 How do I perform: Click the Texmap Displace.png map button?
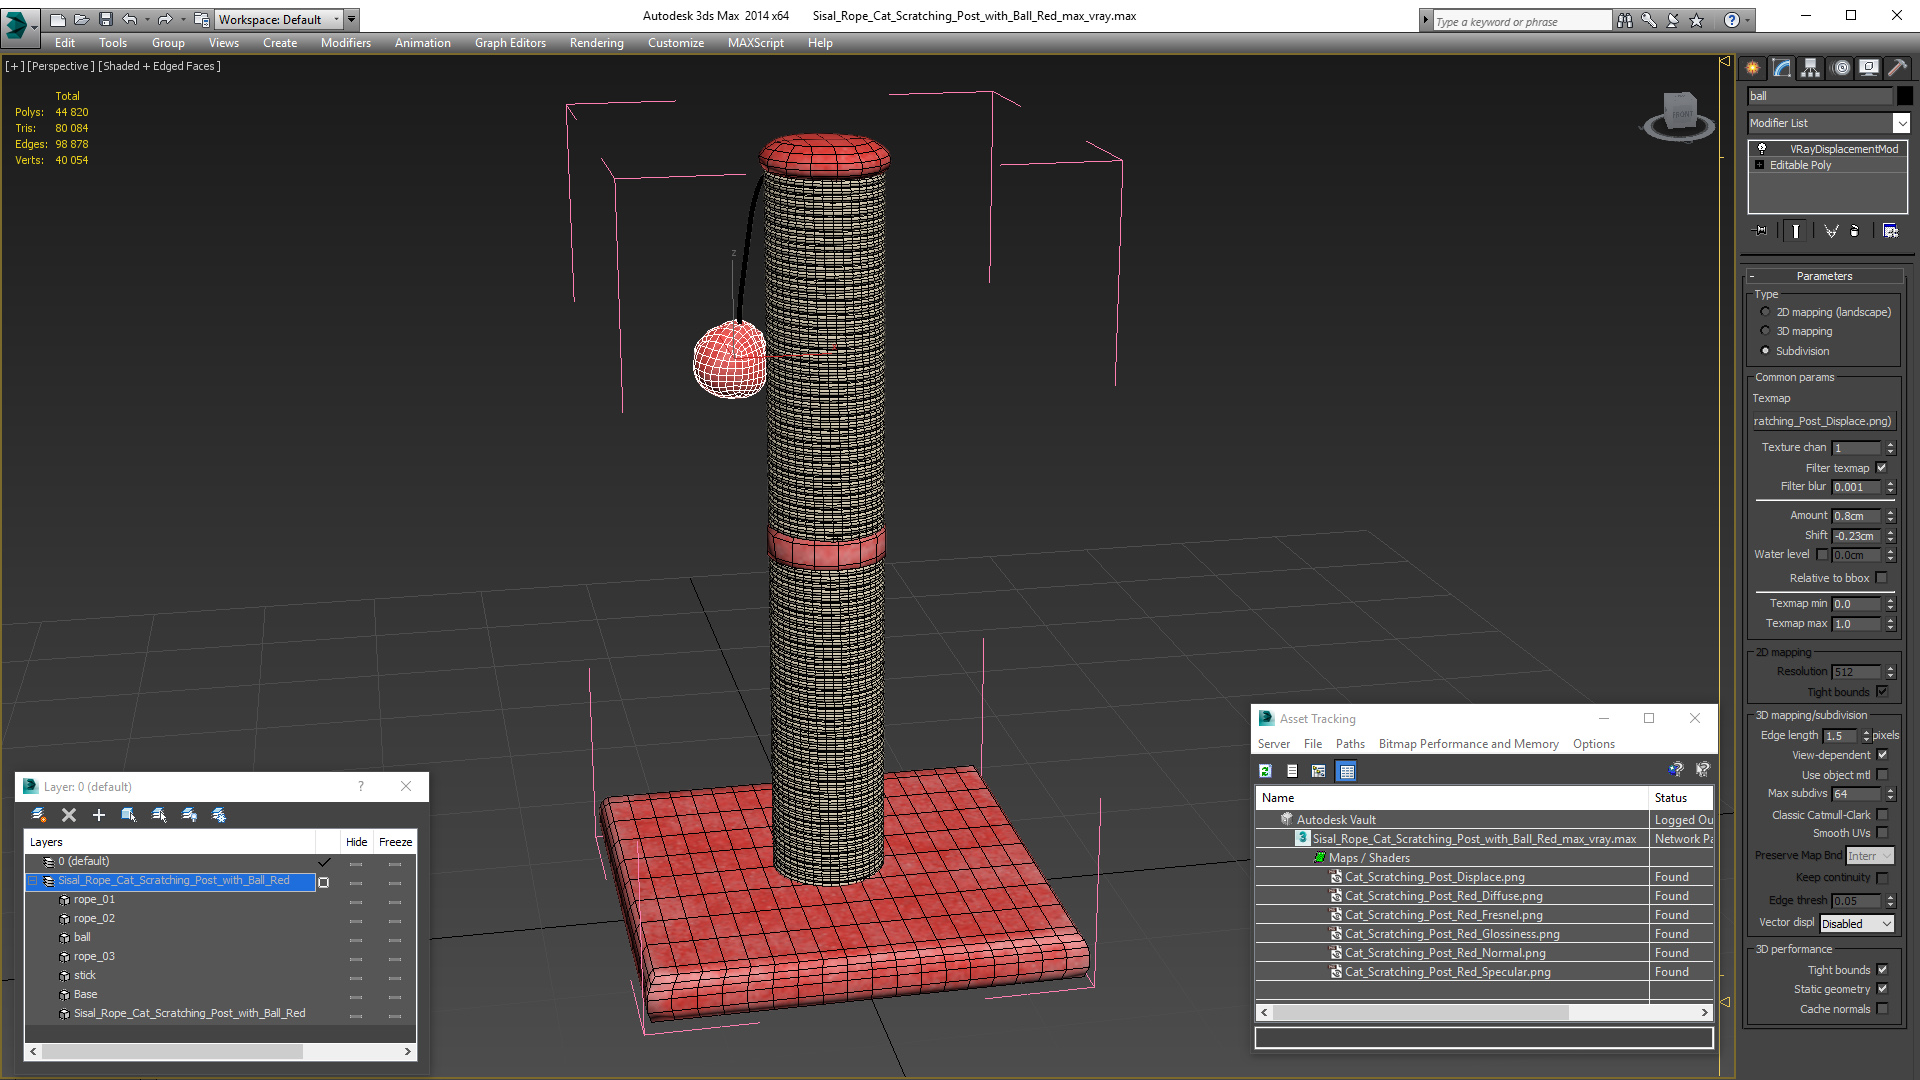tap(1822, 421)
